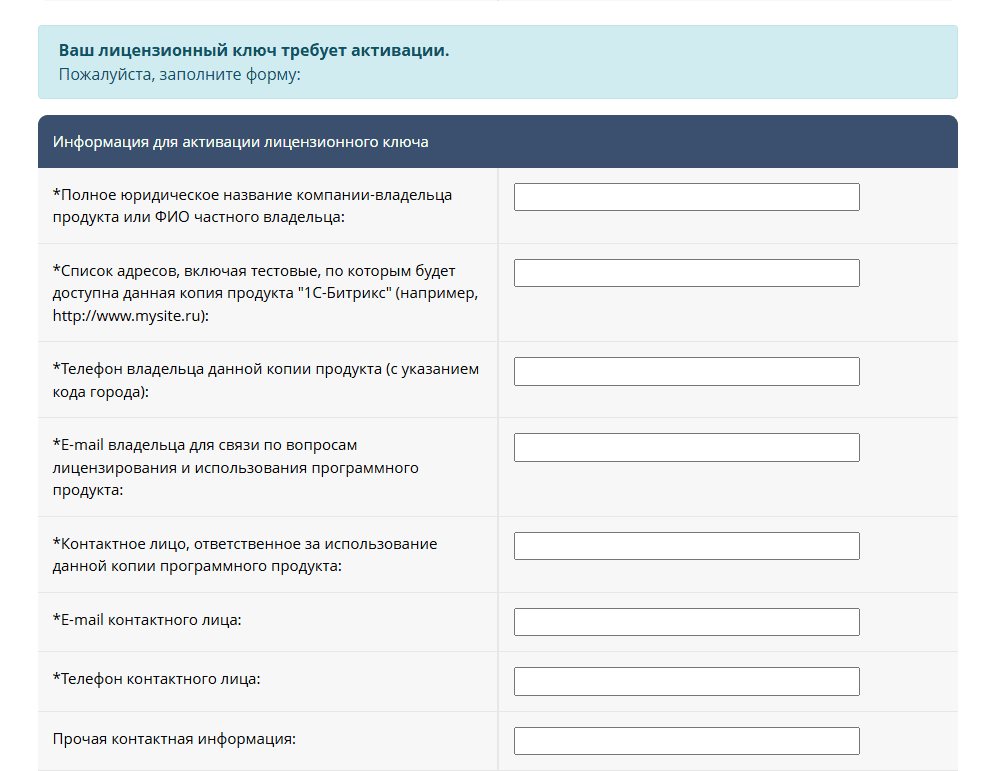Click the example http://www.mysite.ru text
984x771 pixels.
click(x=130, y=315)
